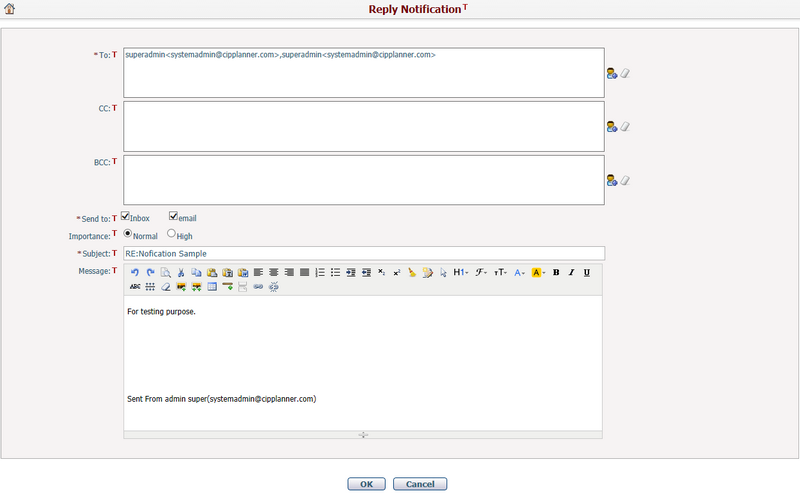This screenshot has width=800, height=495.
Task: Open address book next to To field
Action: click(611, 73)
